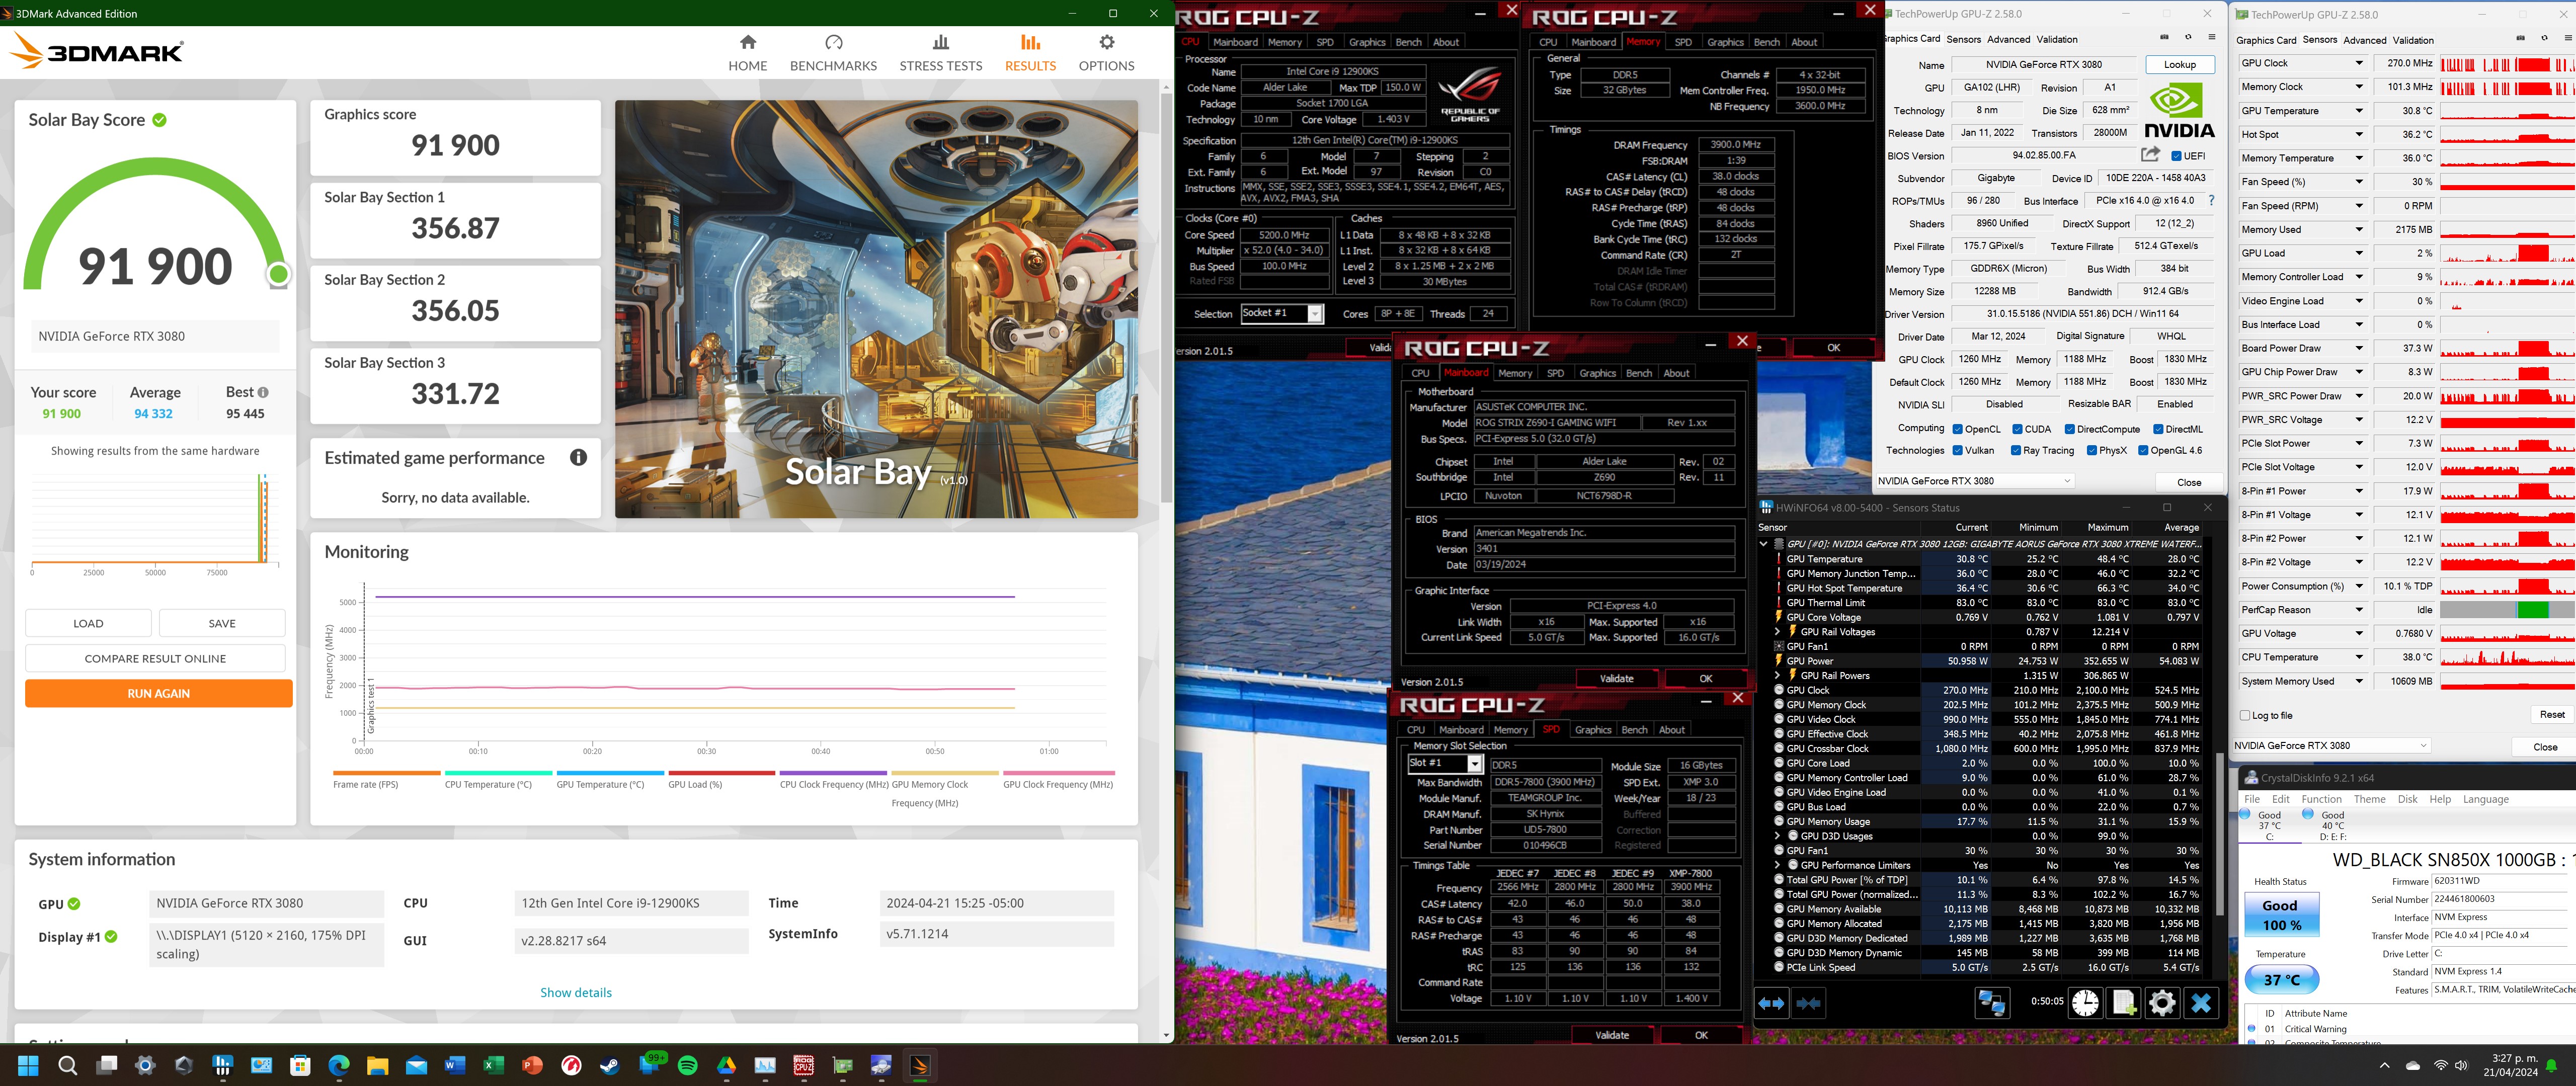The width and height of the screenshot is (2576, 1086).
Task: Click the HWiNFO blue X close-sensors icon
Action: pyautogui.click(x=2201, y=1003)
